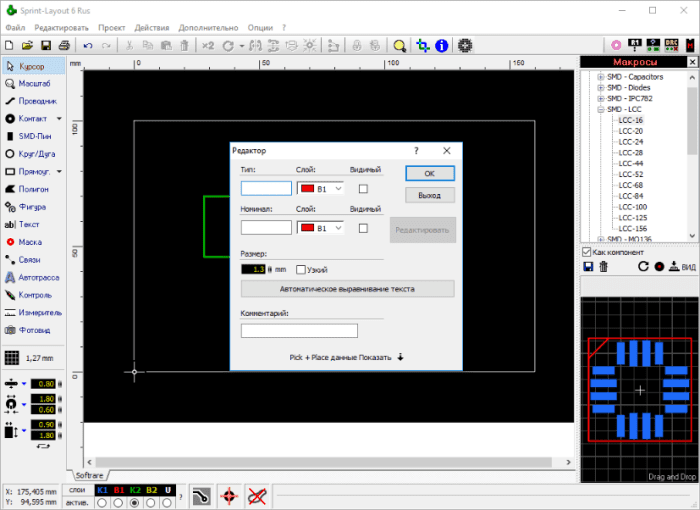Open the rotate angle dropdown arrow
Screen dimensions: 700x510
(242, 46)
